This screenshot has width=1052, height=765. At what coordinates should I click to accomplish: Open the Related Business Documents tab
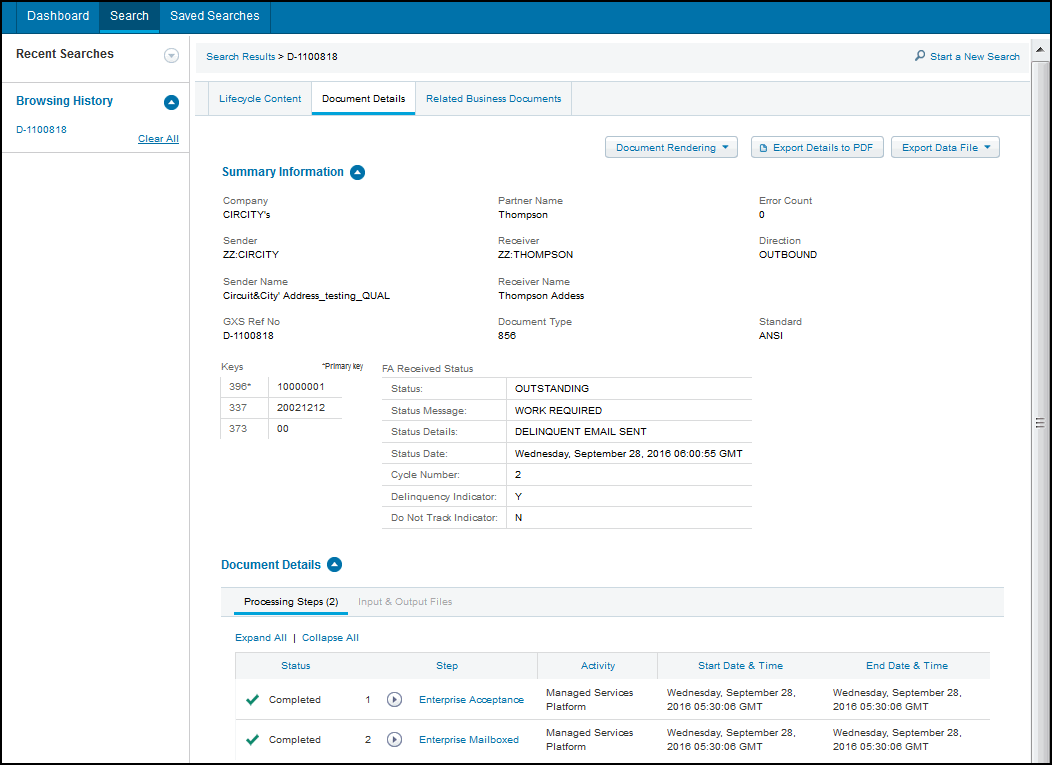[493, 99]
